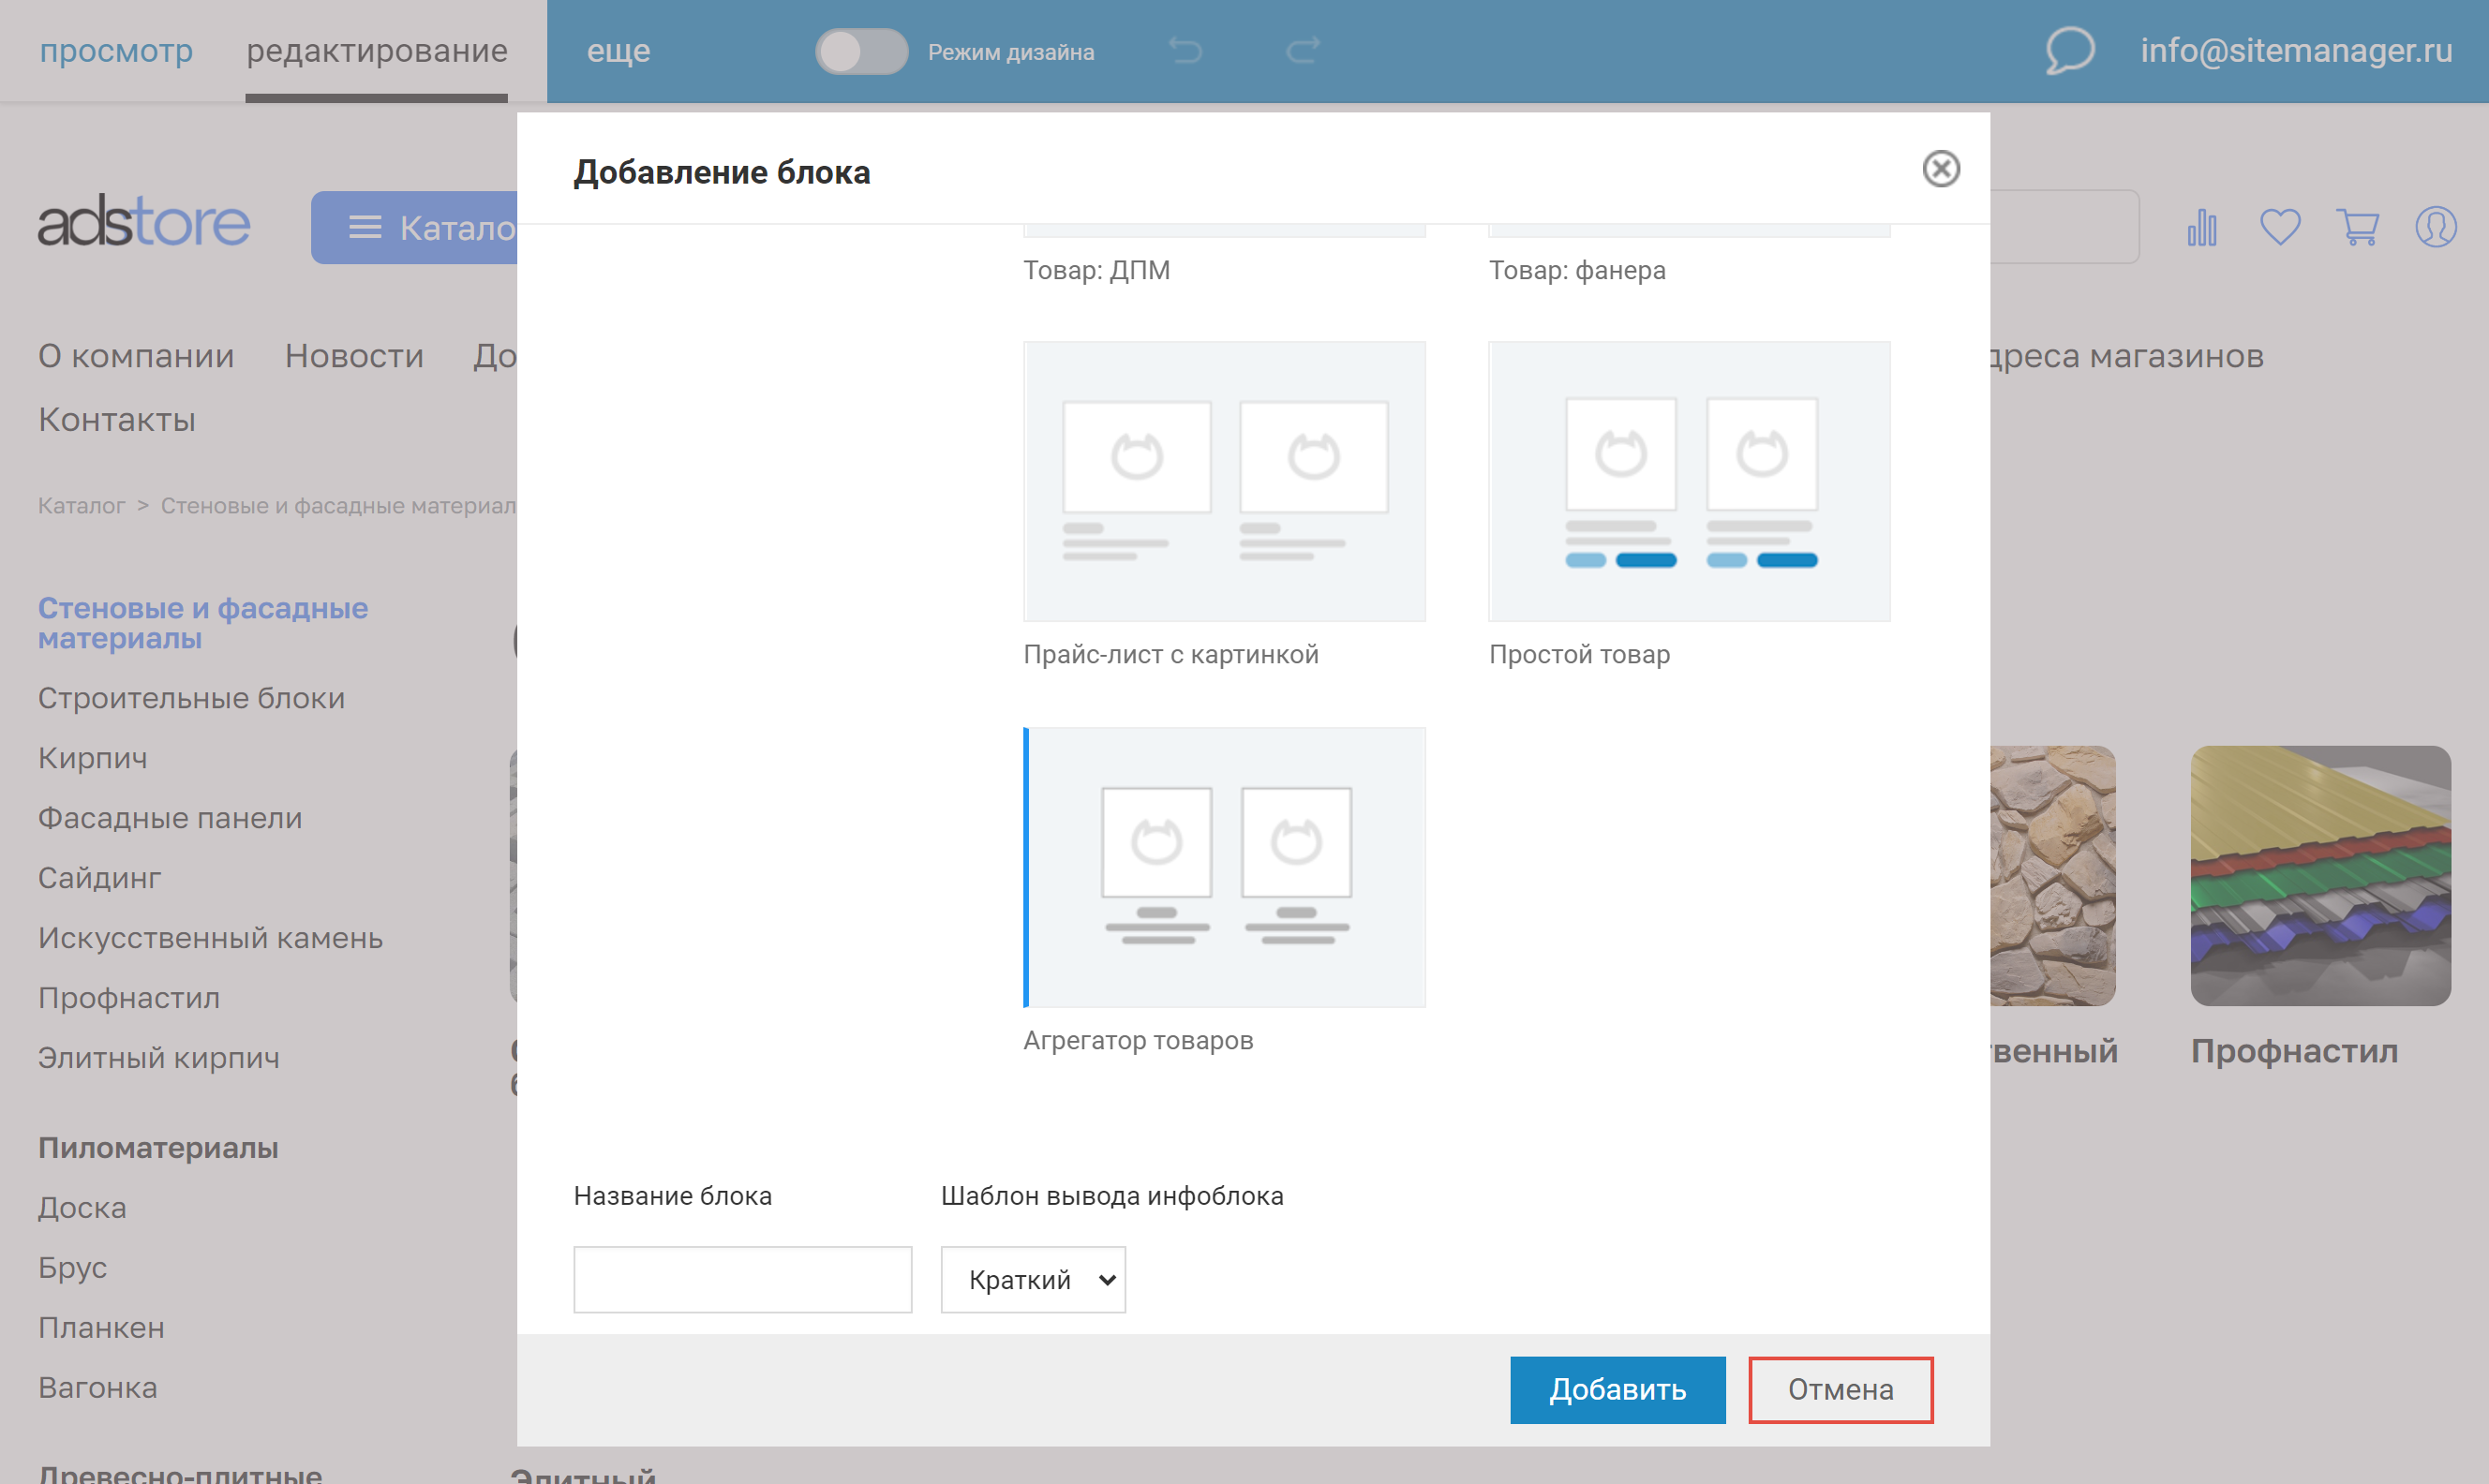The width and height of the screenshot is (2489, 1484).
Task: Open the comparison bar chart icon
Action: click(x=2201, y=227)
